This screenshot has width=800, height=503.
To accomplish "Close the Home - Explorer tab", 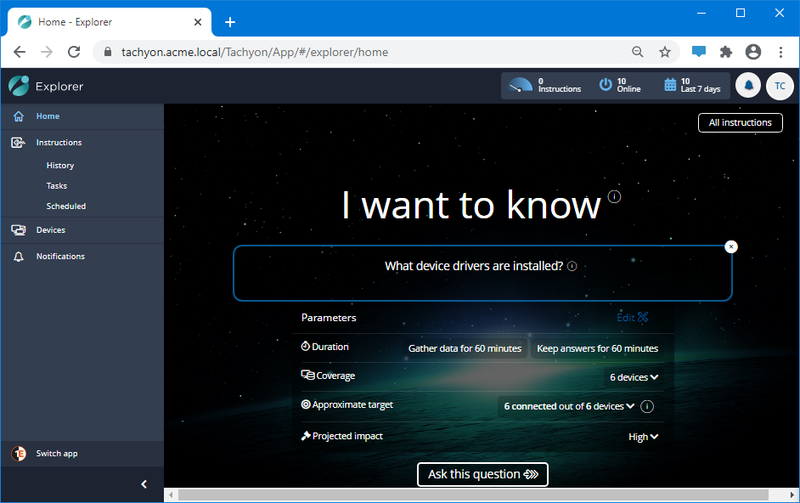I will click(198, 22).
